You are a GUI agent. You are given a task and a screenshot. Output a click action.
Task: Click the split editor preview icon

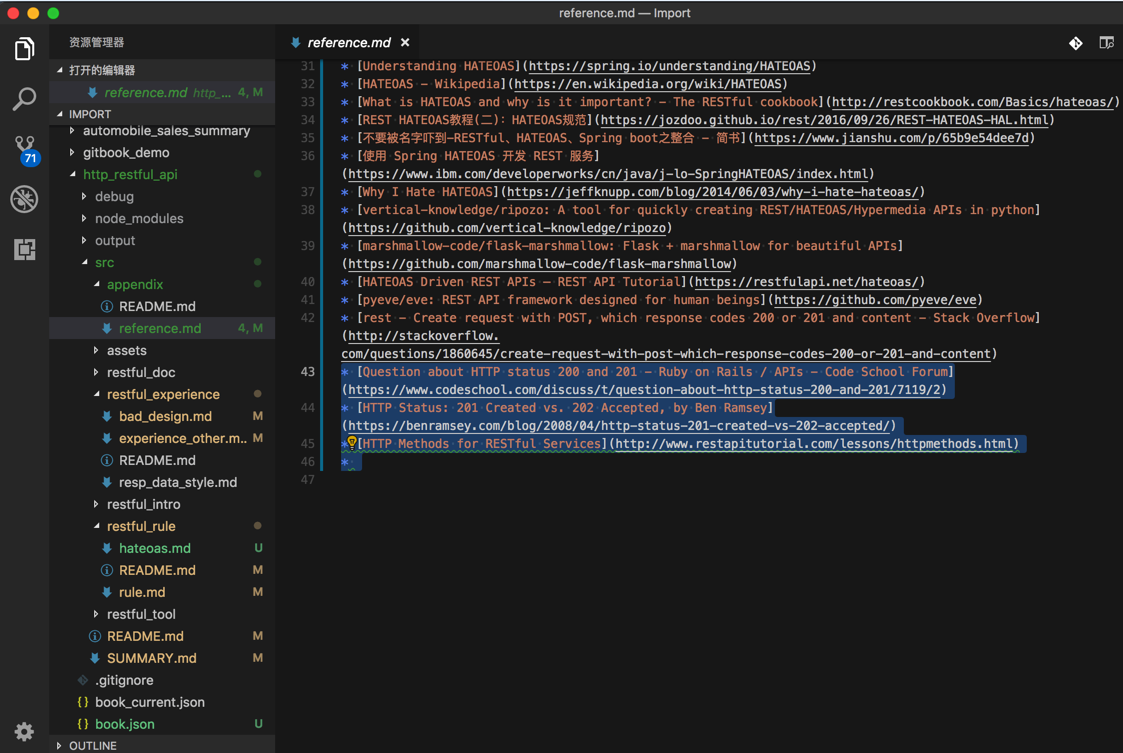pyautogui.click(x=1106, y=43)
